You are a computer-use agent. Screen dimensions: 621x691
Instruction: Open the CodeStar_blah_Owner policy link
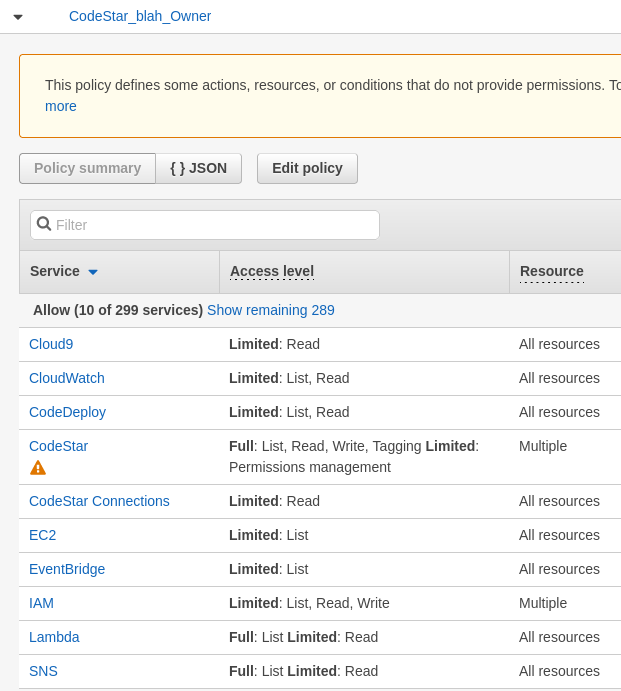[x=140, y=16]
